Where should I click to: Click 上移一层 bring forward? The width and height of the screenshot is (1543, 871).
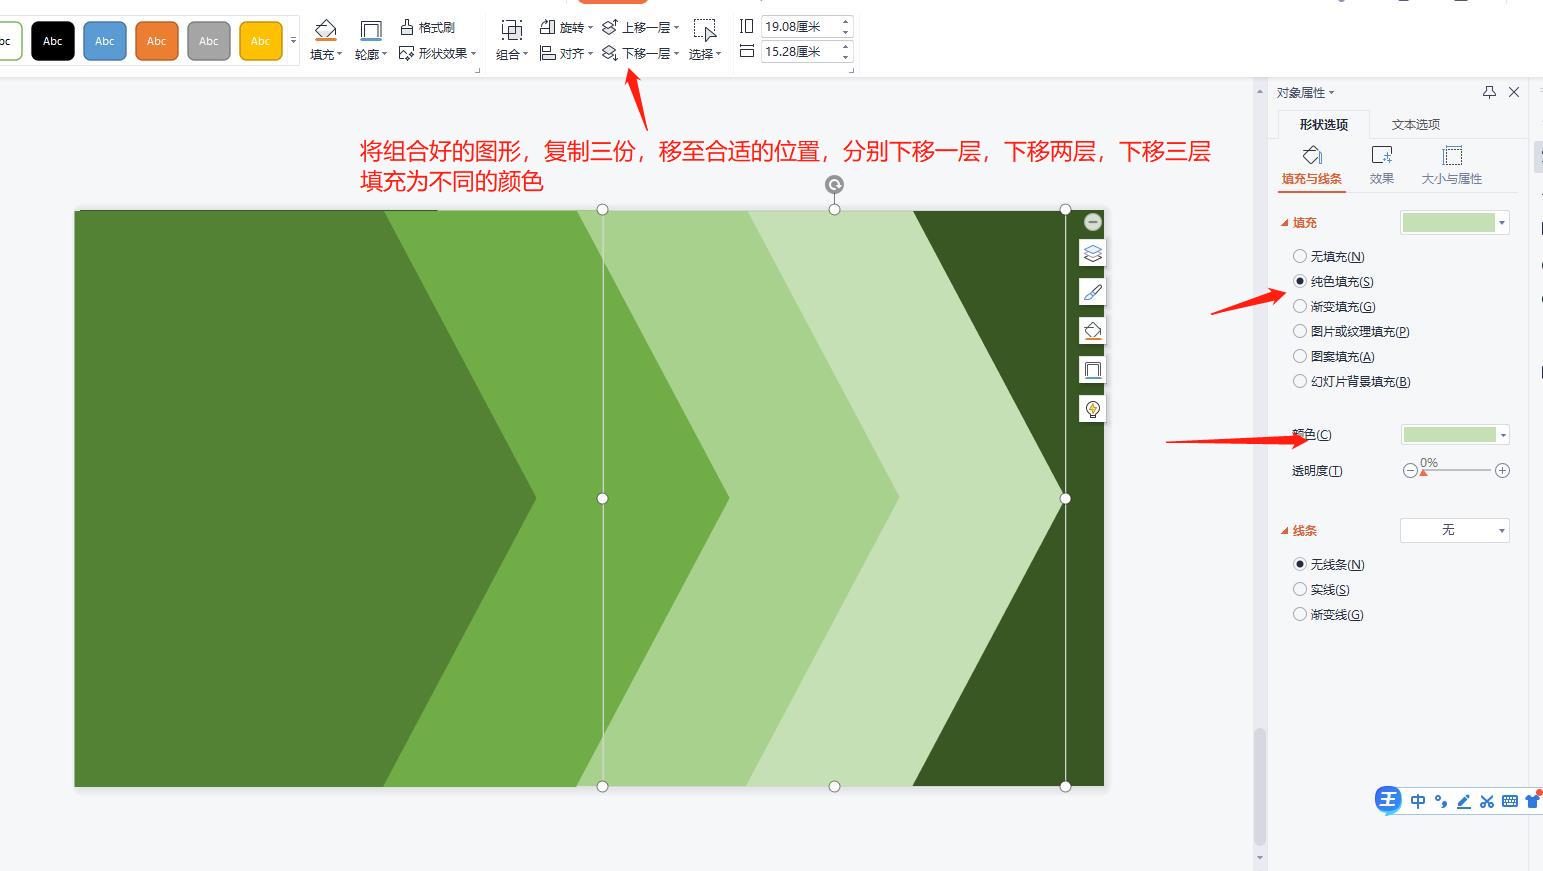(637, 27)
